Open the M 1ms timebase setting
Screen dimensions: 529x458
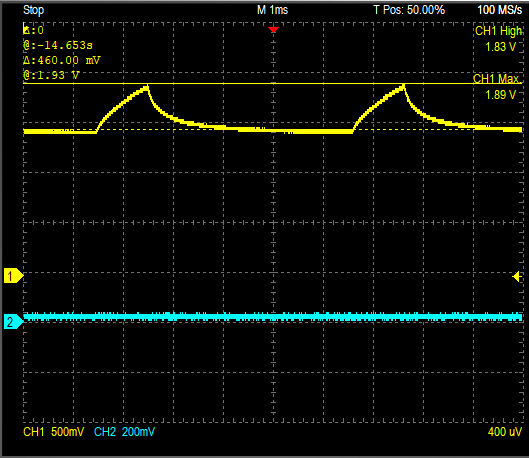(x=272, y=10)
